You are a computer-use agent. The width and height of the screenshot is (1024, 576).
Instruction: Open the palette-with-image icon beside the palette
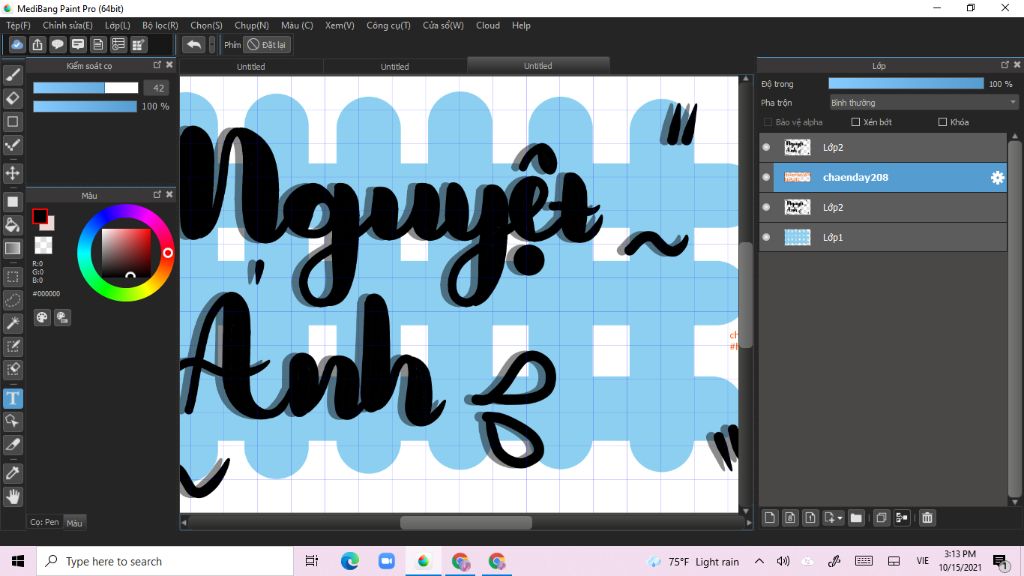(x=62, y=317)
